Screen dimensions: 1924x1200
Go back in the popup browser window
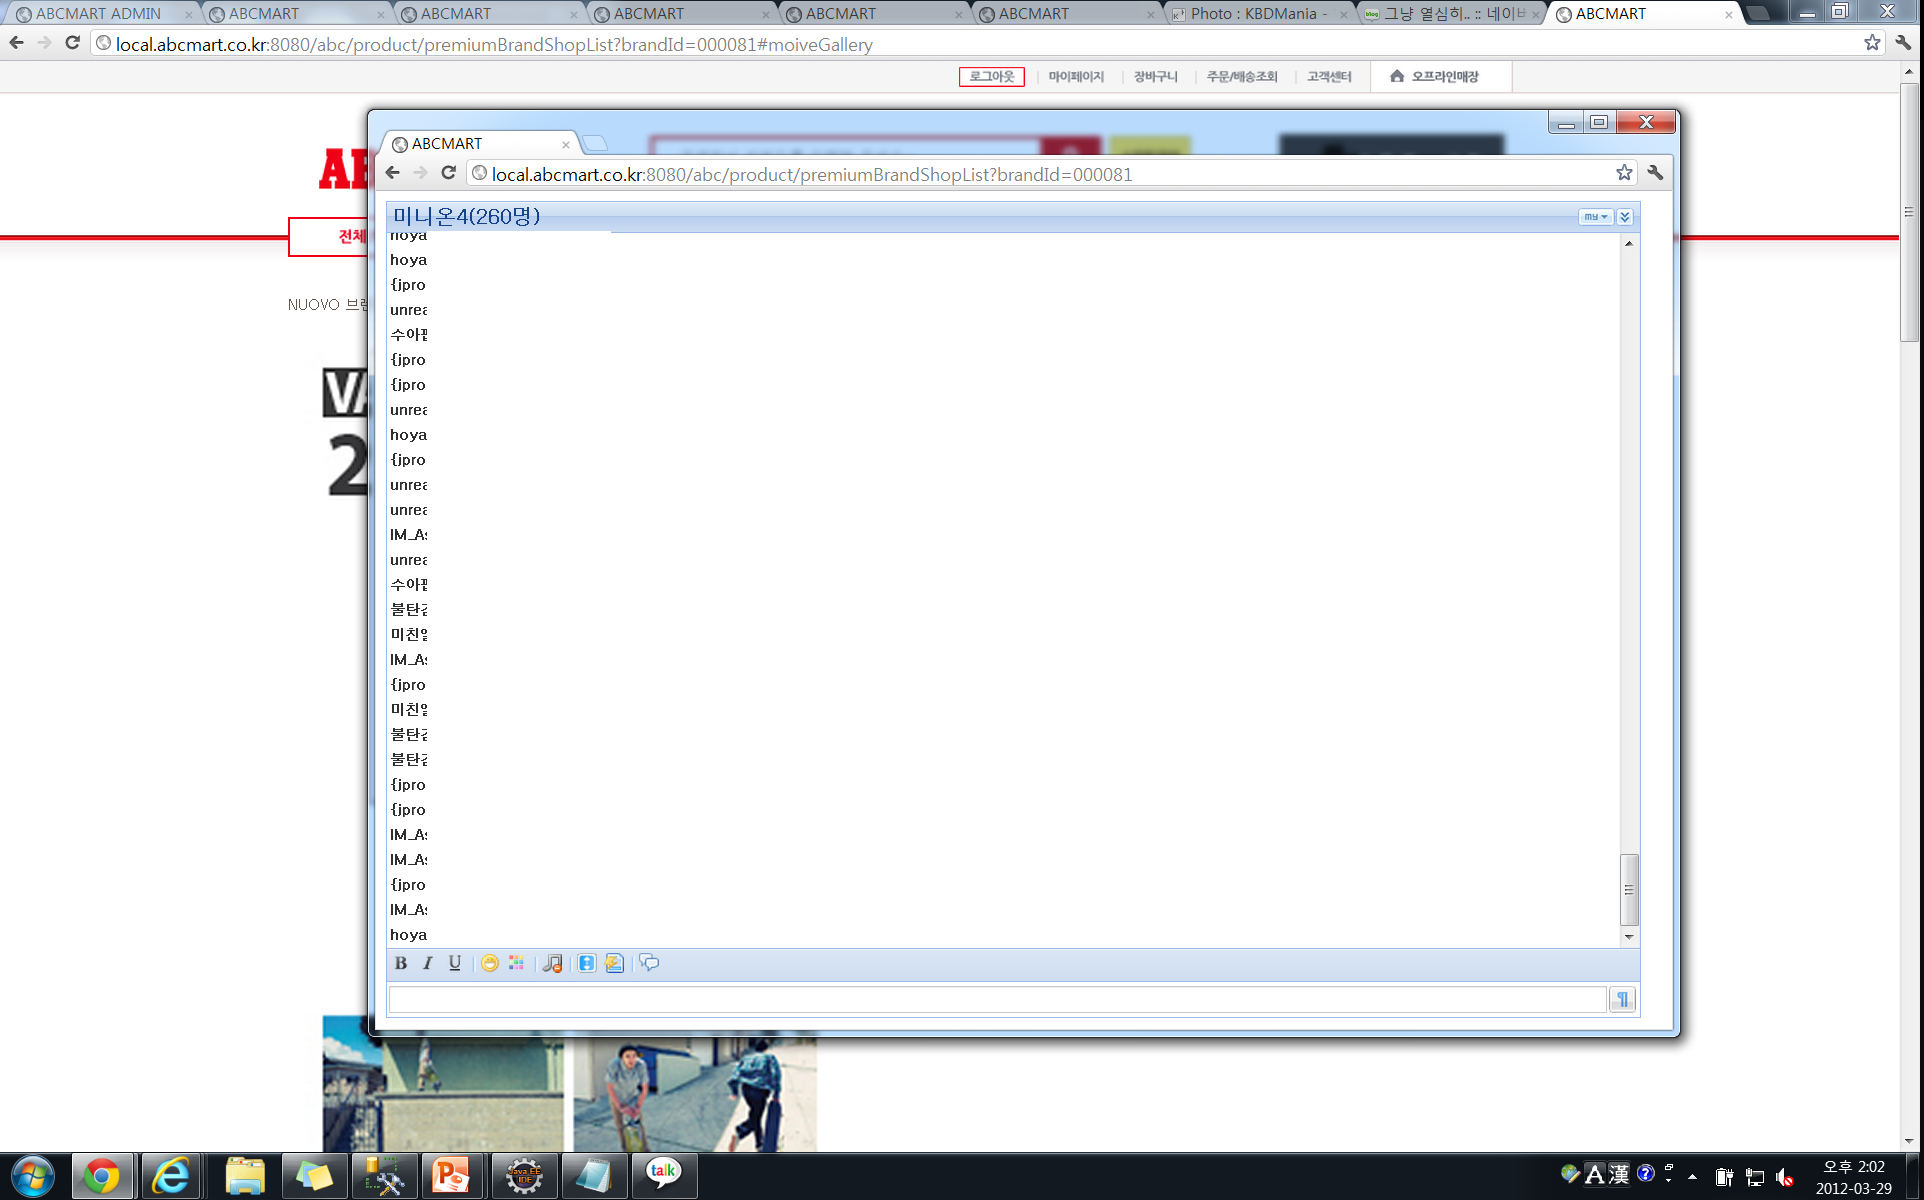pyautogui.click(x=393, y=173)
